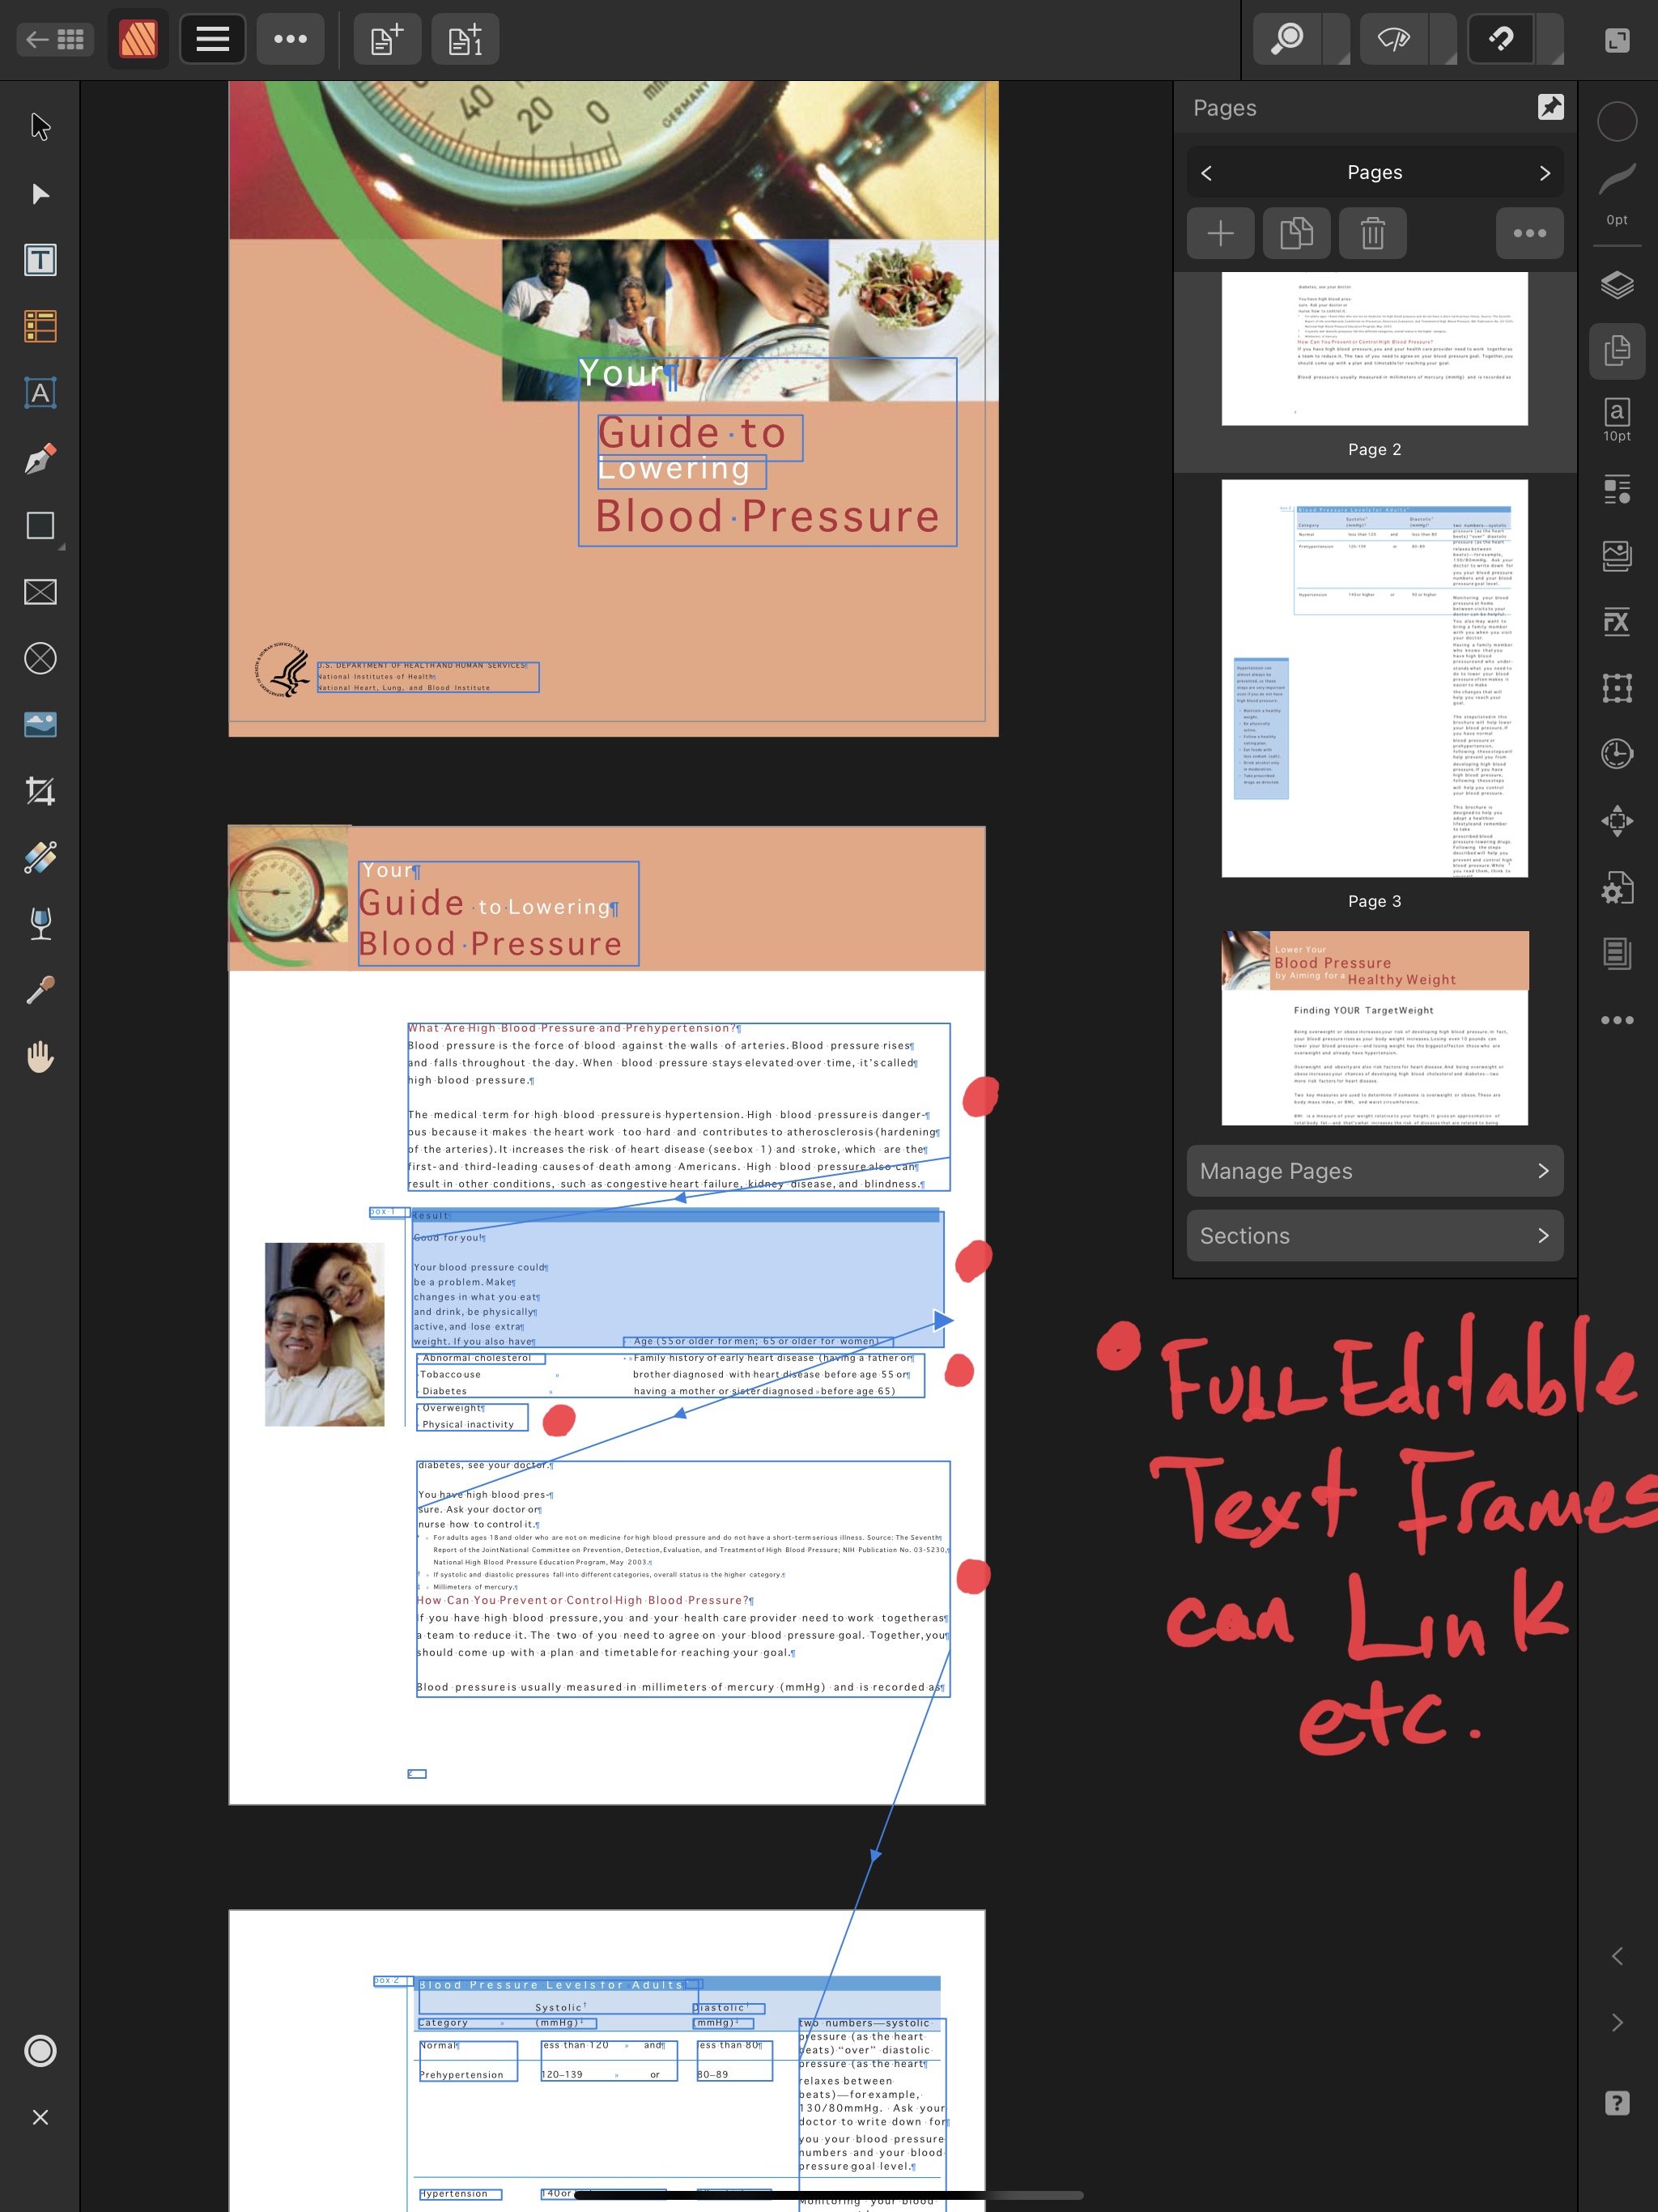Screen dimensions: 1658x2212
Task: Expand the Manage Pages section
Action: [1374, 1168]
